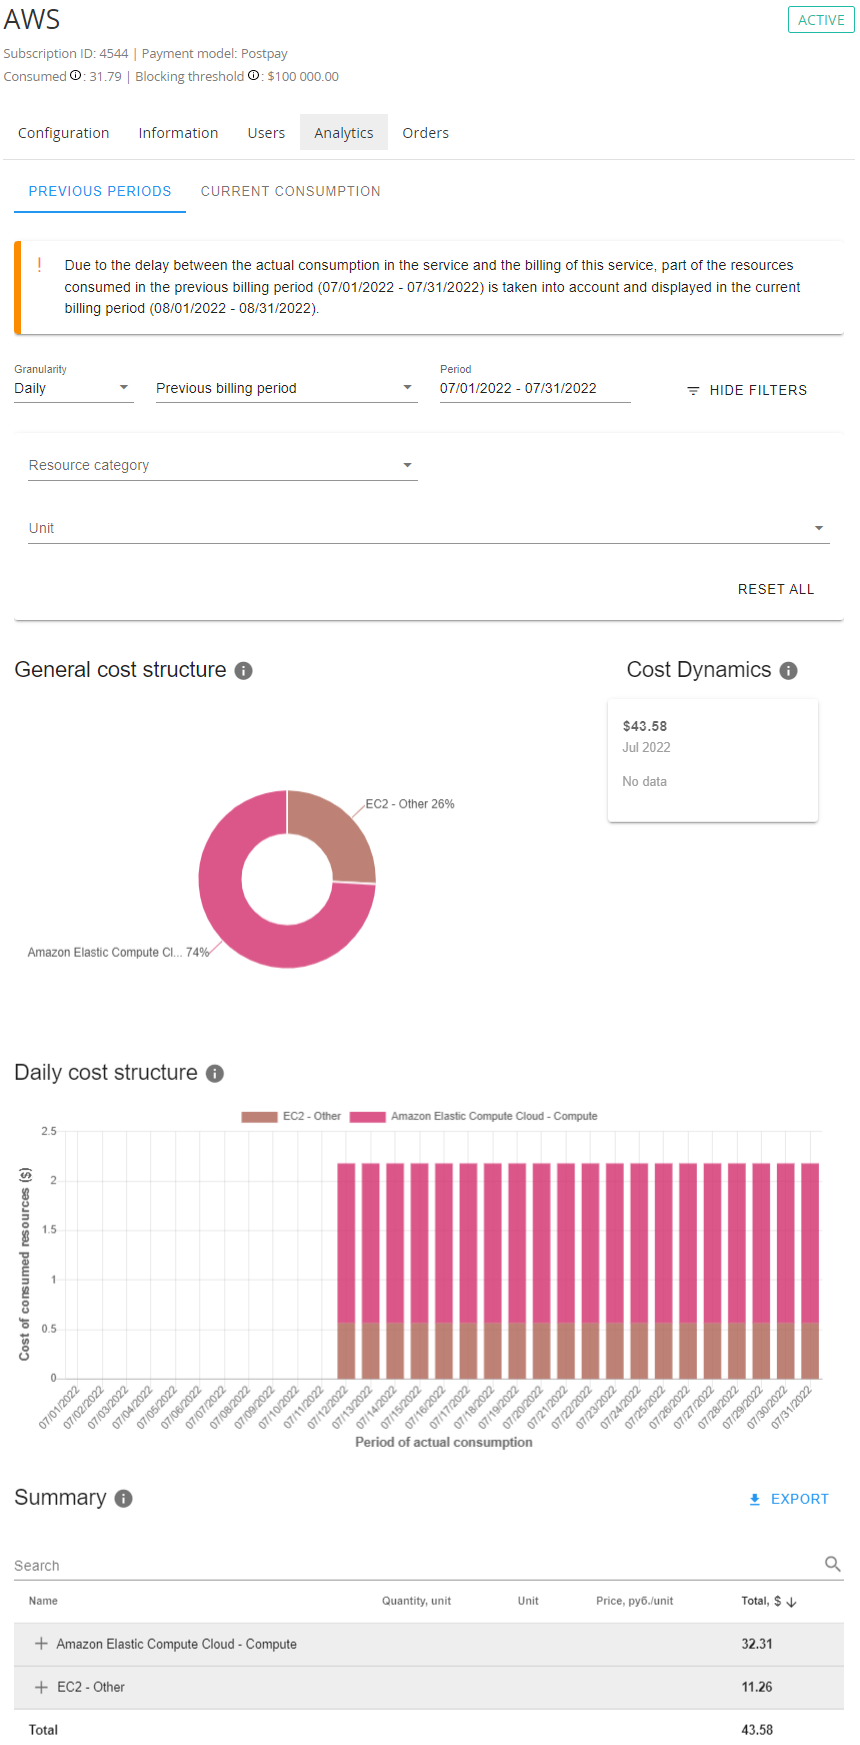Select the Analytics tab
This screenshot has height=1745, width=860.
click(344, 133)
